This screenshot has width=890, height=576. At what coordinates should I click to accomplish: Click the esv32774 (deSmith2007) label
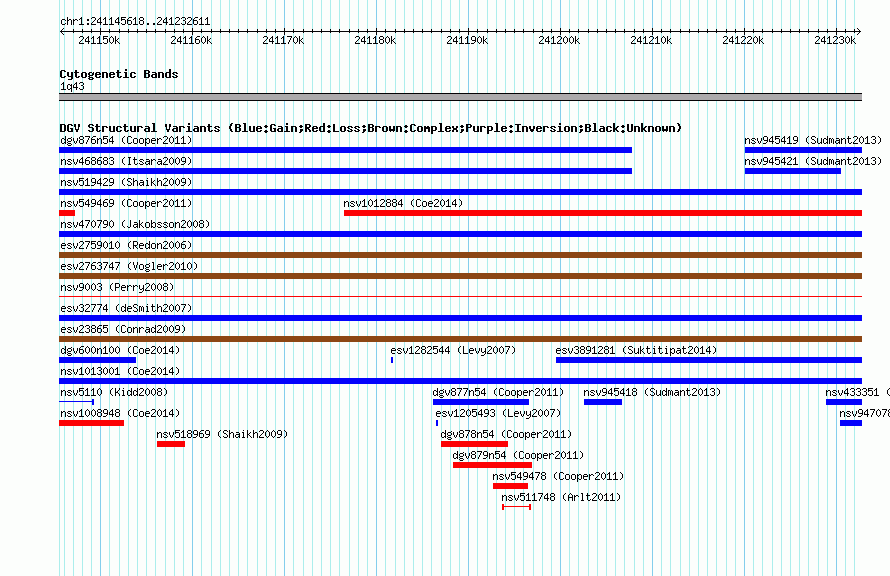click(126, 308)
